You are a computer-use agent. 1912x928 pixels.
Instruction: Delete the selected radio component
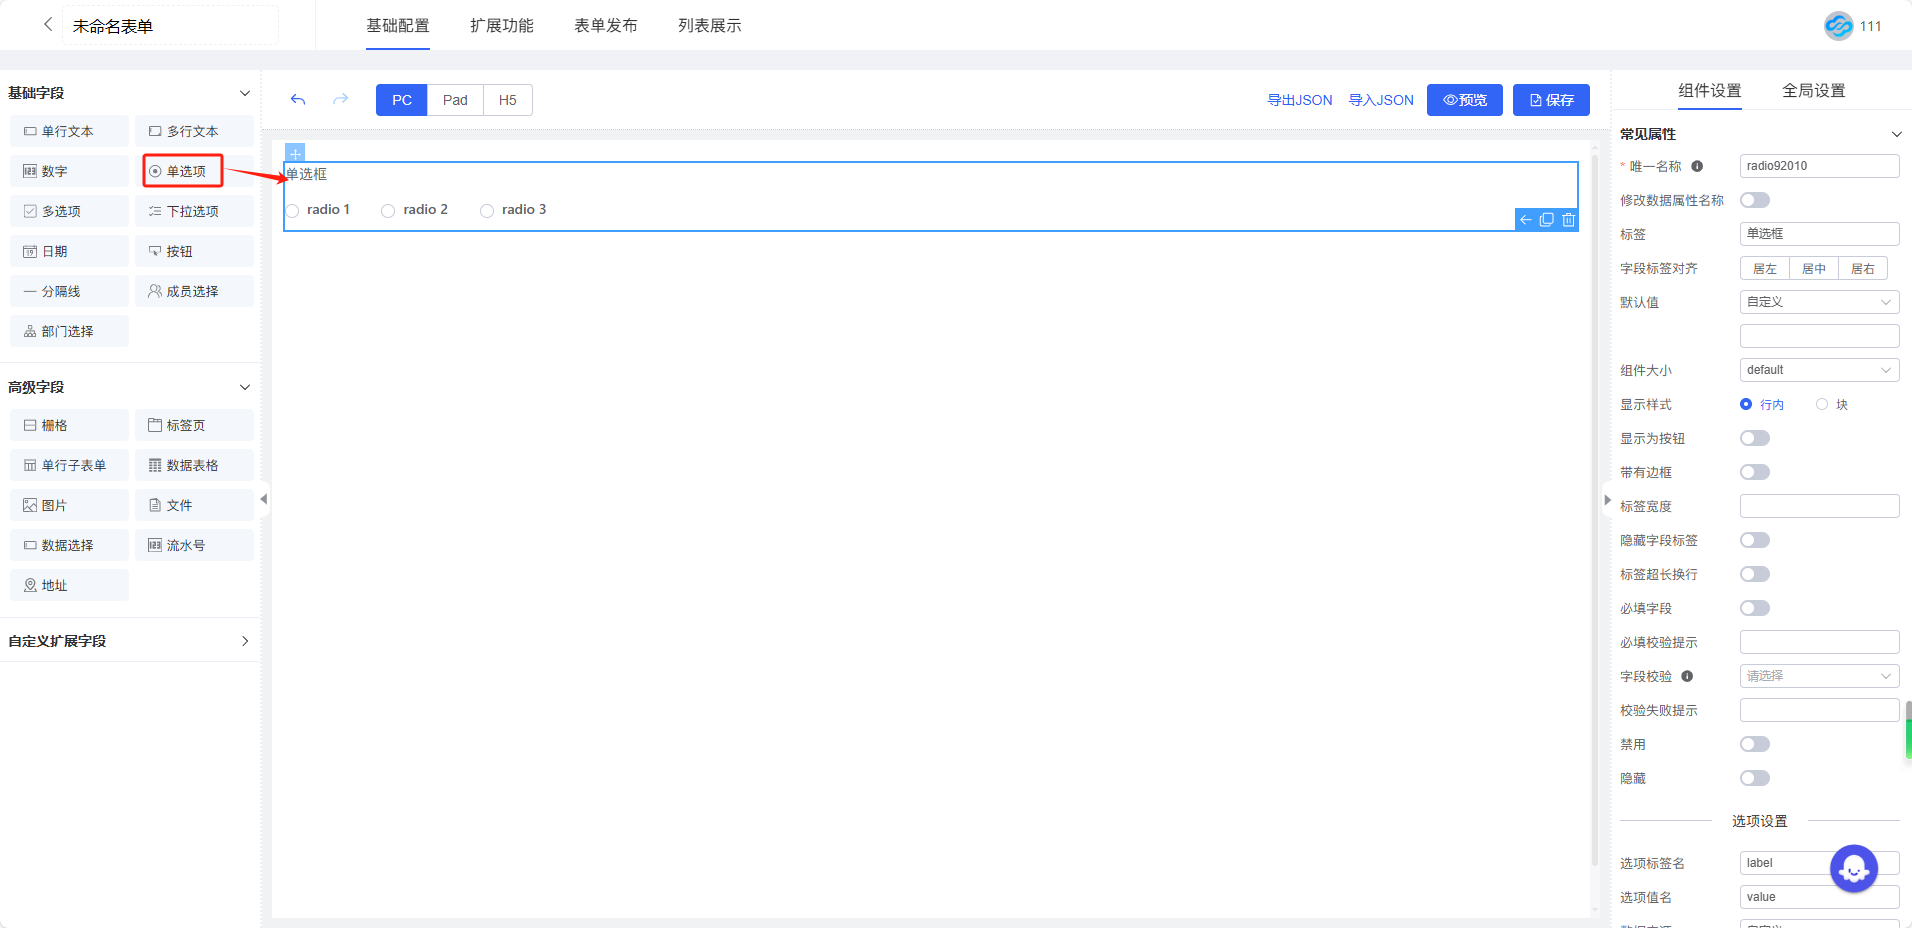tap(1568, 220)
